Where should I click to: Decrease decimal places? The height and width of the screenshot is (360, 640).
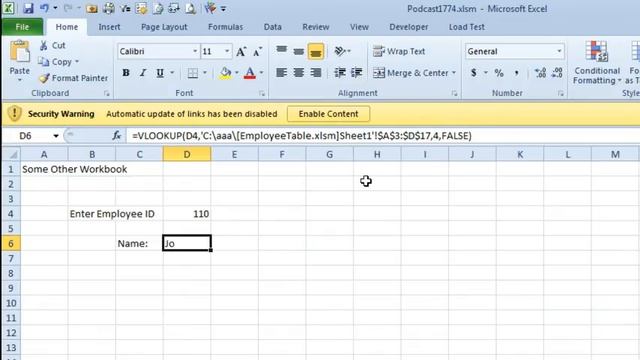(x=557, y=73)
